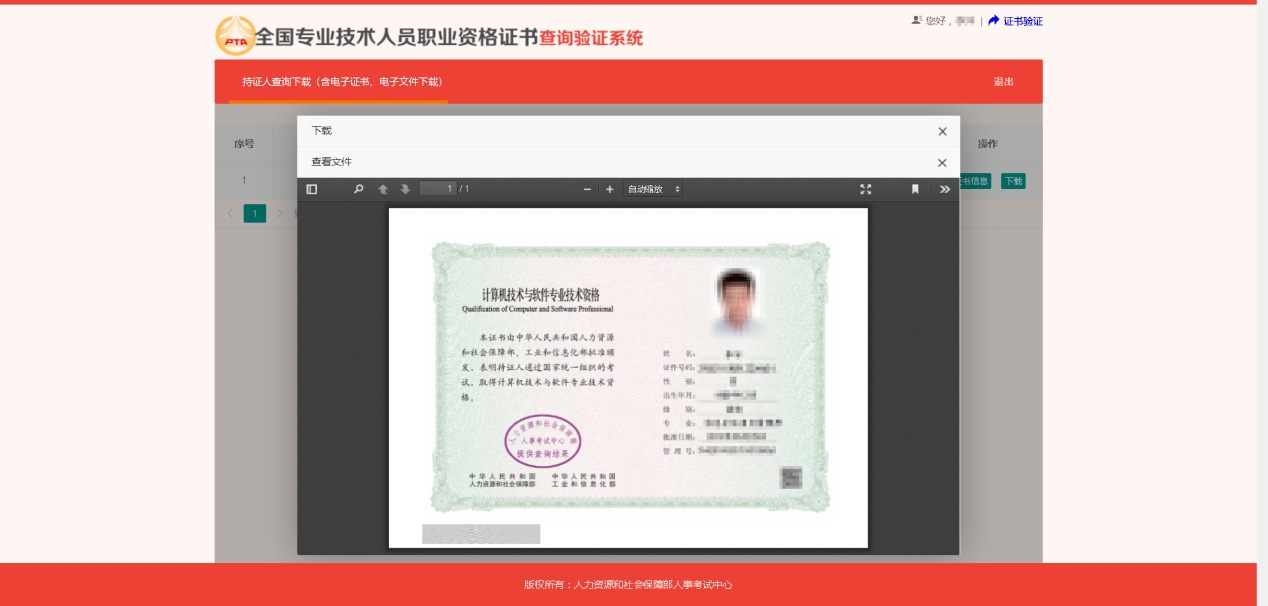Go to the previous page
This screenshot has height=606, width=1268.
point(383,189)
